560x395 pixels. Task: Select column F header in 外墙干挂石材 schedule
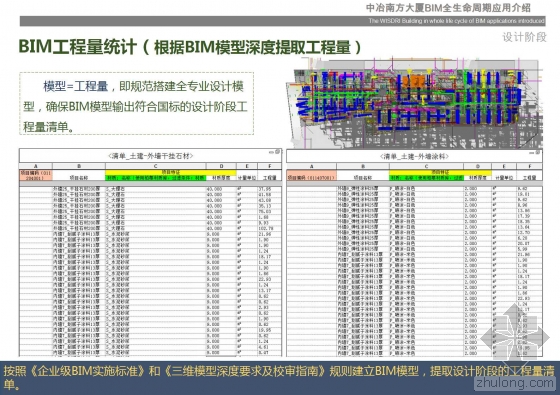270,166
